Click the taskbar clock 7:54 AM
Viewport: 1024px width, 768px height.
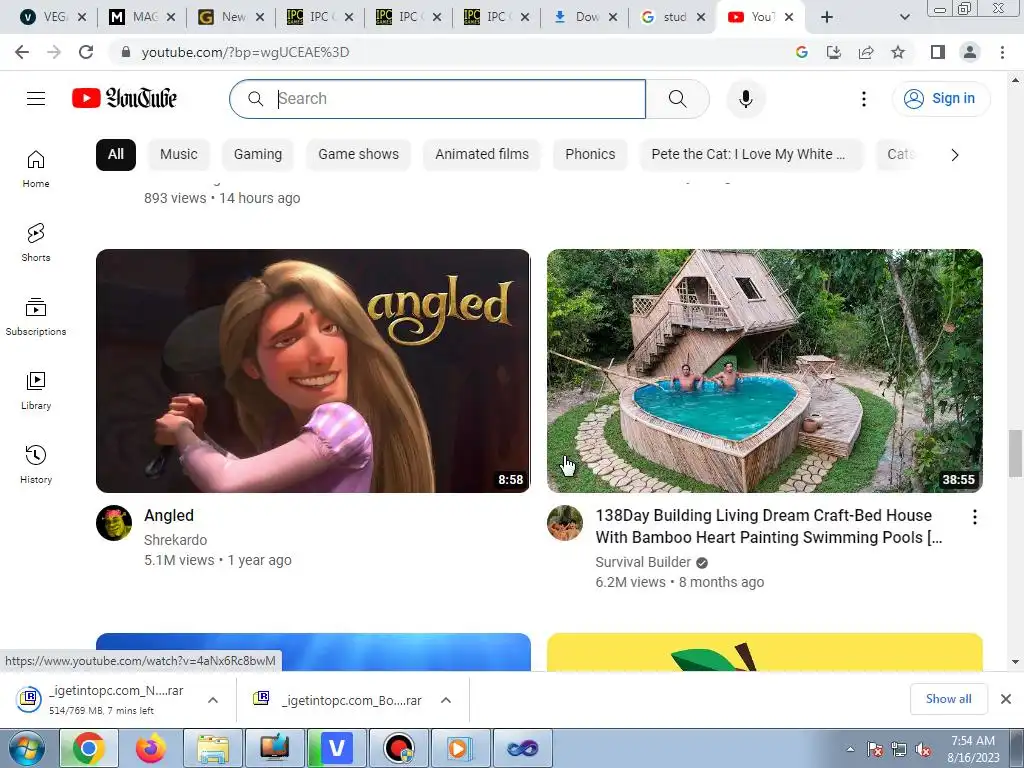[973, 741]
